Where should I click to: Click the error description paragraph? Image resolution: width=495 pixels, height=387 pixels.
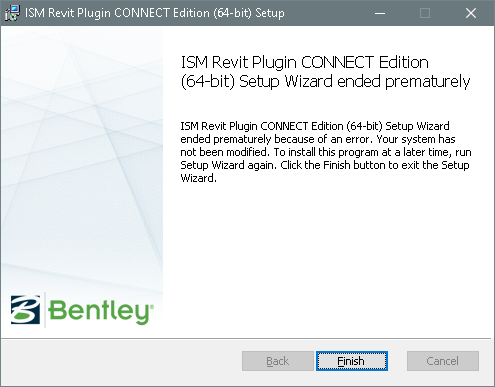tap(326, 152)
